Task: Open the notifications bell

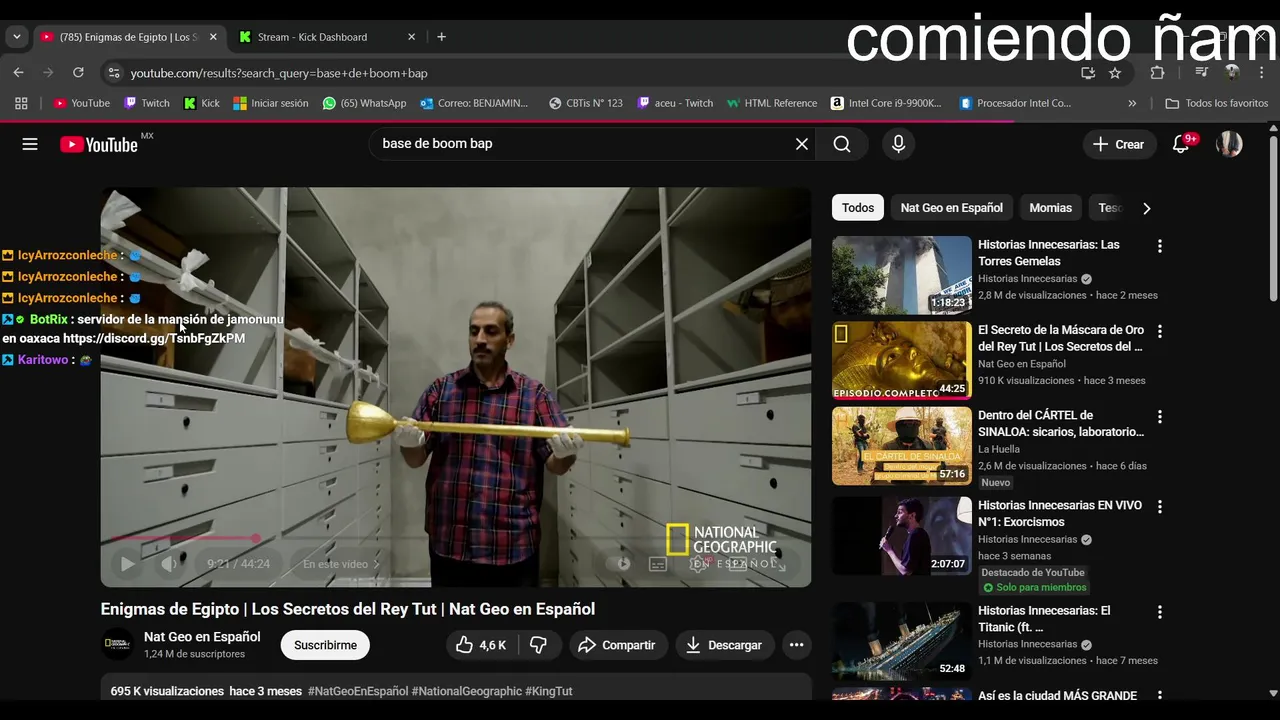Action: click(1181, 144)
